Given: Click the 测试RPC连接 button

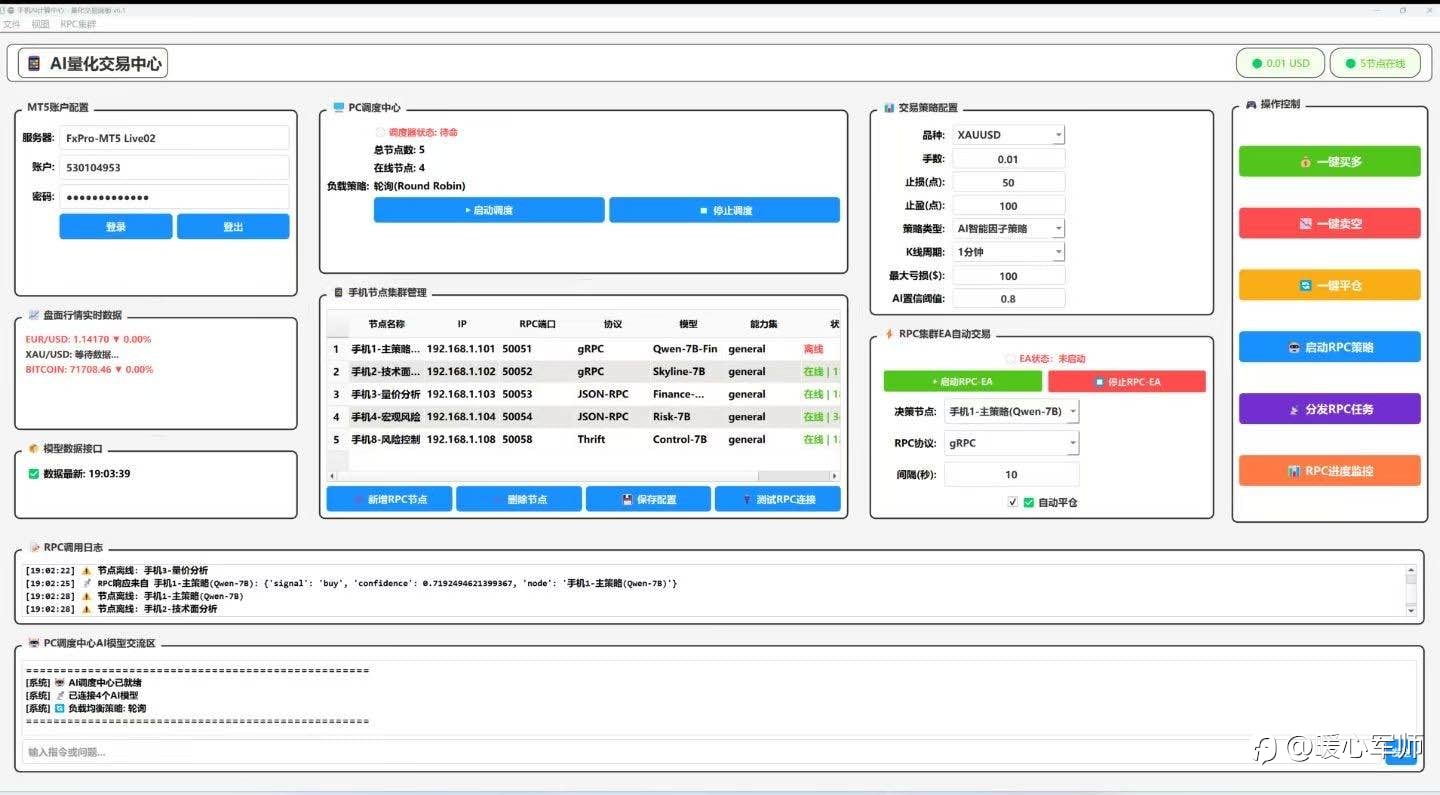Looking at the screenshot, I should tap(777, 499).
